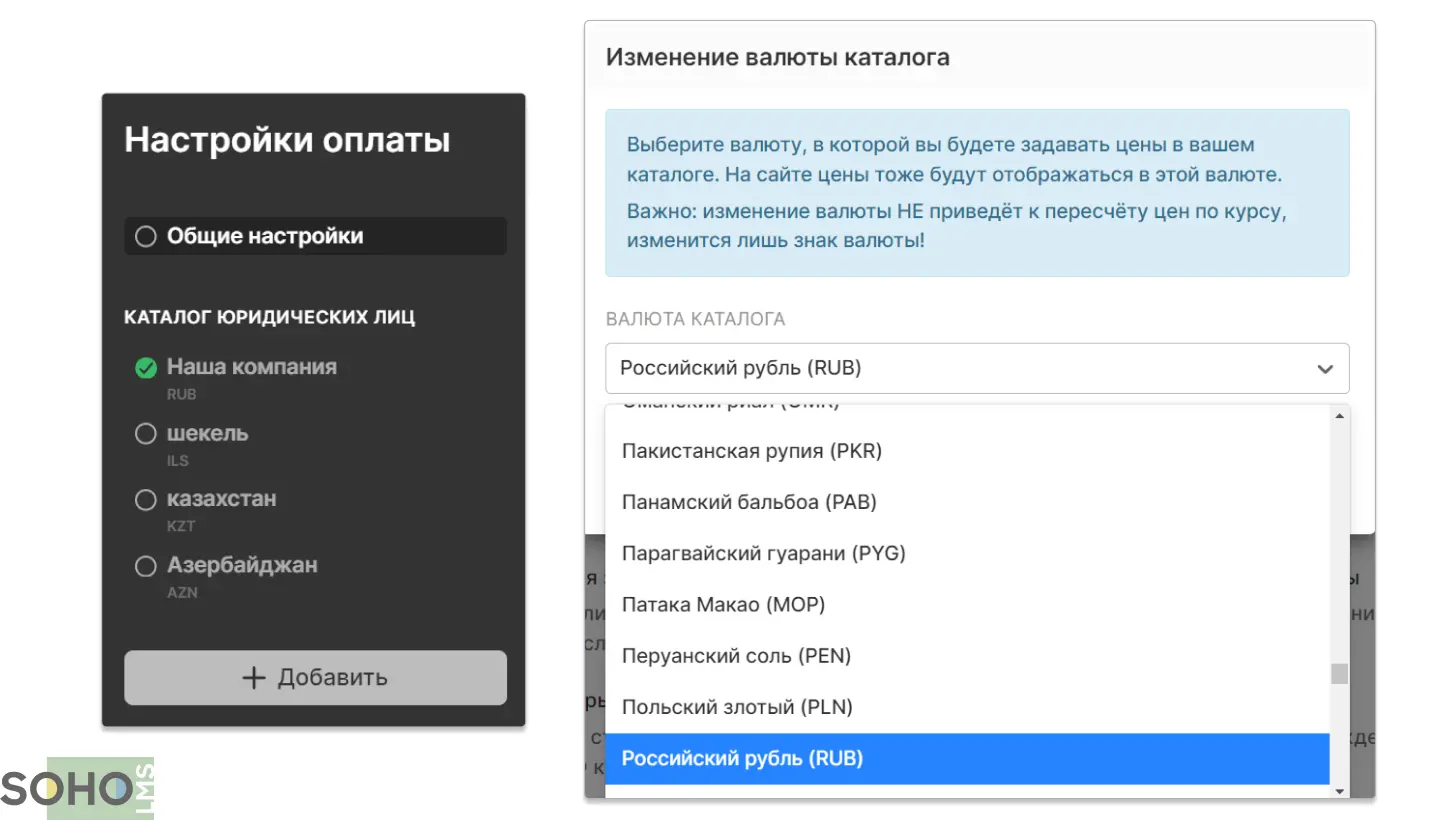The width and height of the screenshot is (1454, 820).
Task: Click the dropdown chevron arrow
Action: click(x=1325, y=369)
